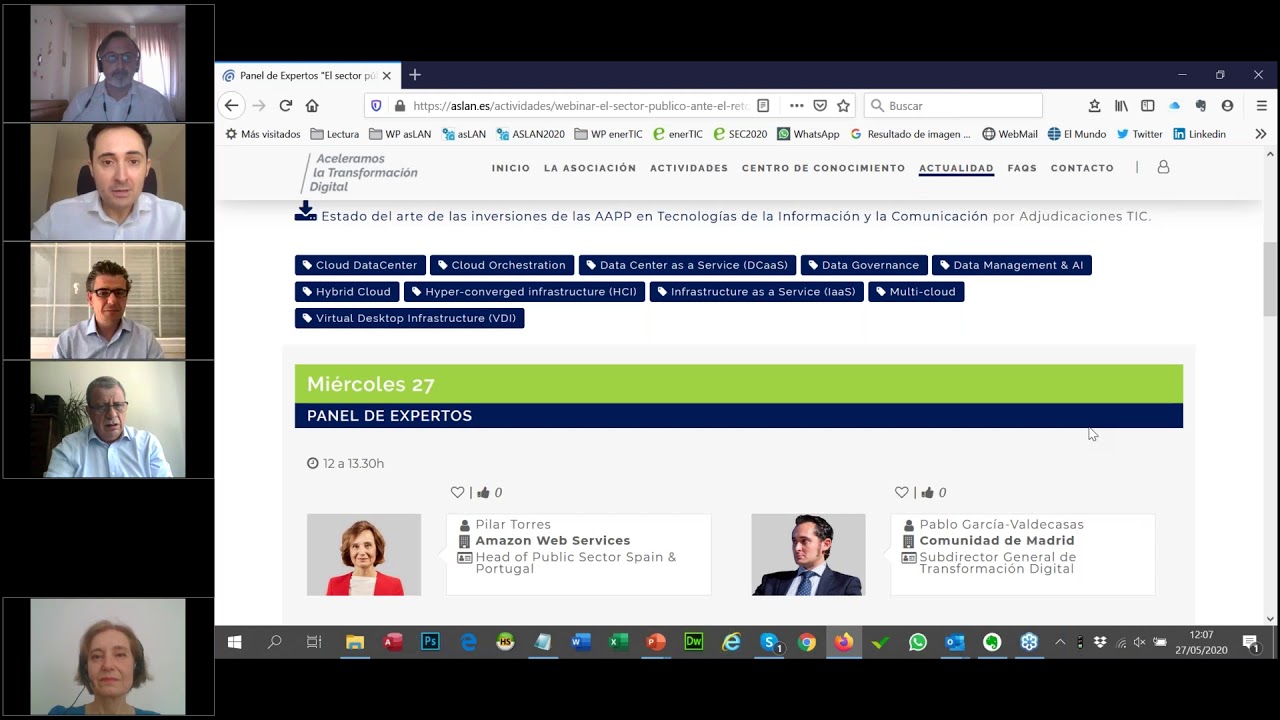This screenshot has height=720, width=1280.
Task: Open Más visitados bookmarks
Action: [x=262, y=134]
